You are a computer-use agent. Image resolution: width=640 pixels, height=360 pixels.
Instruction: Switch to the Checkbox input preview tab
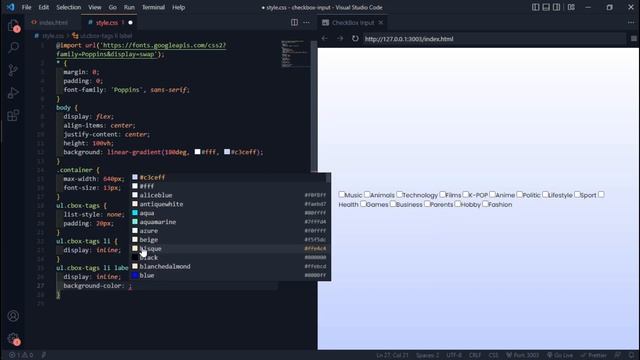(353, 22)
